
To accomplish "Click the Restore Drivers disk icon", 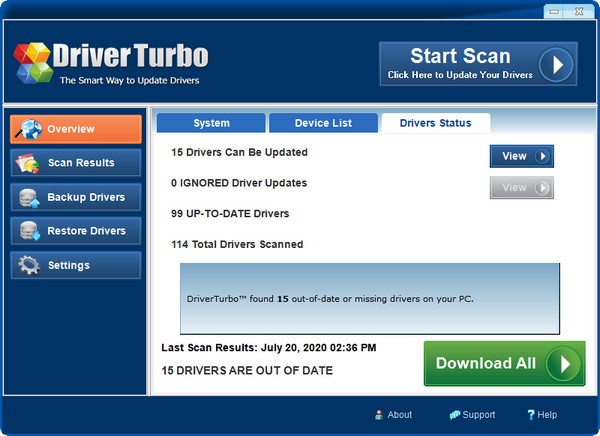I will tap(28, 231).
